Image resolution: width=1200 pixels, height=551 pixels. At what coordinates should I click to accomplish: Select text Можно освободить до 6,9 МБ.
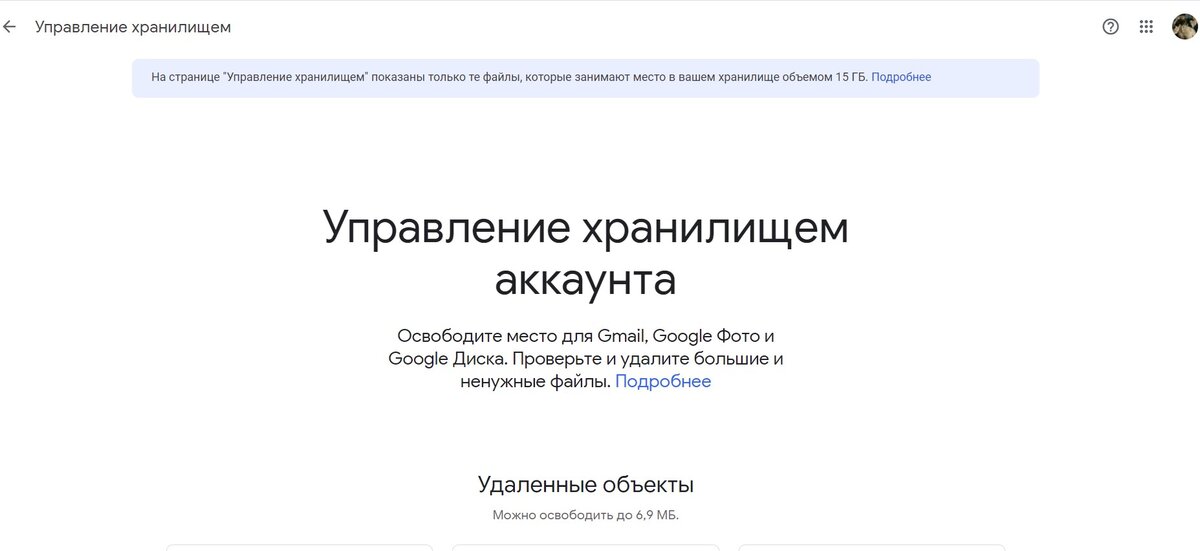point(586,516)
